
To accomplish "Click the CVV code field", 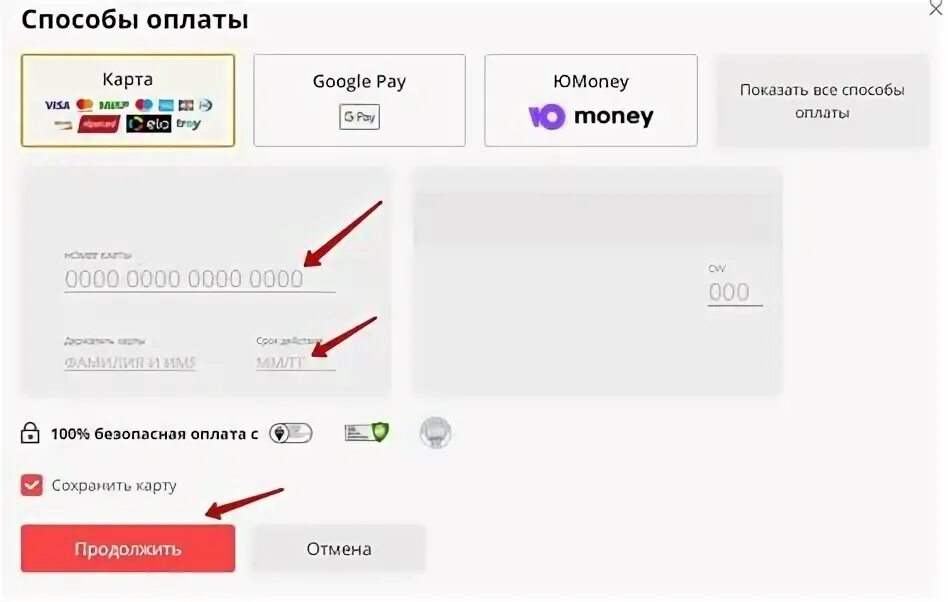I will coord(735,293).
